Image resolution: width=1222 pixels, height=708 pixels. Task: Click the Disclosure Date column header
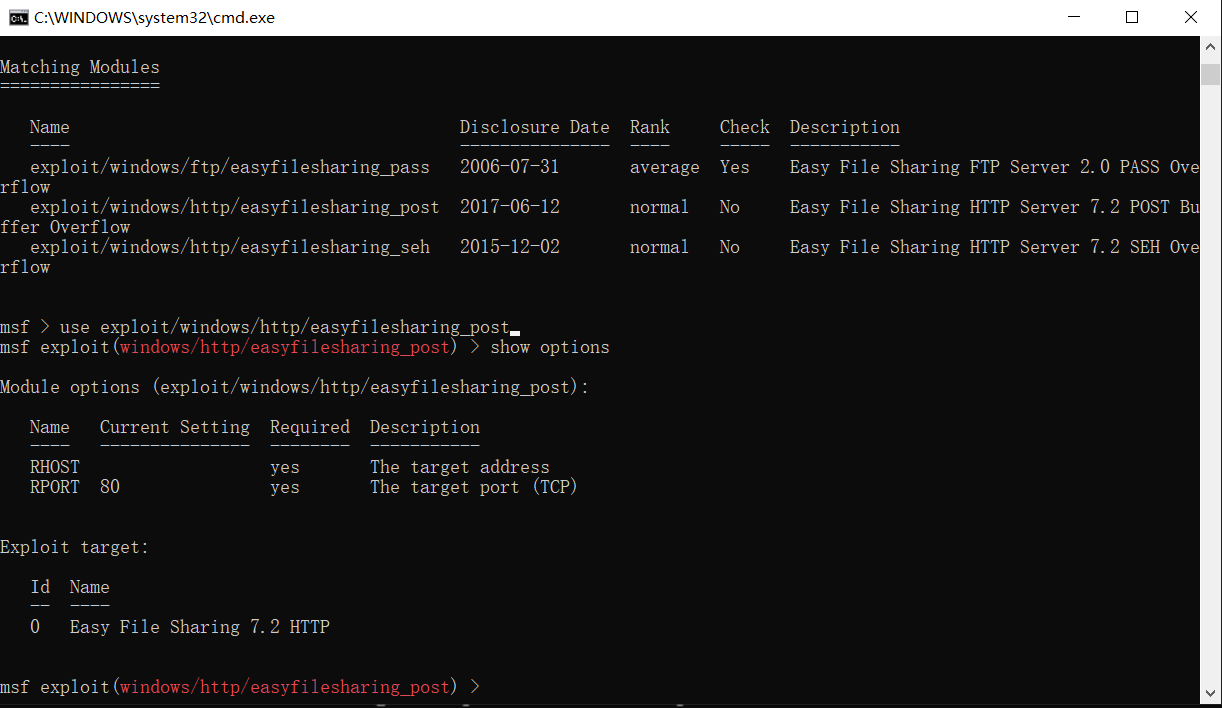[535, 127]
